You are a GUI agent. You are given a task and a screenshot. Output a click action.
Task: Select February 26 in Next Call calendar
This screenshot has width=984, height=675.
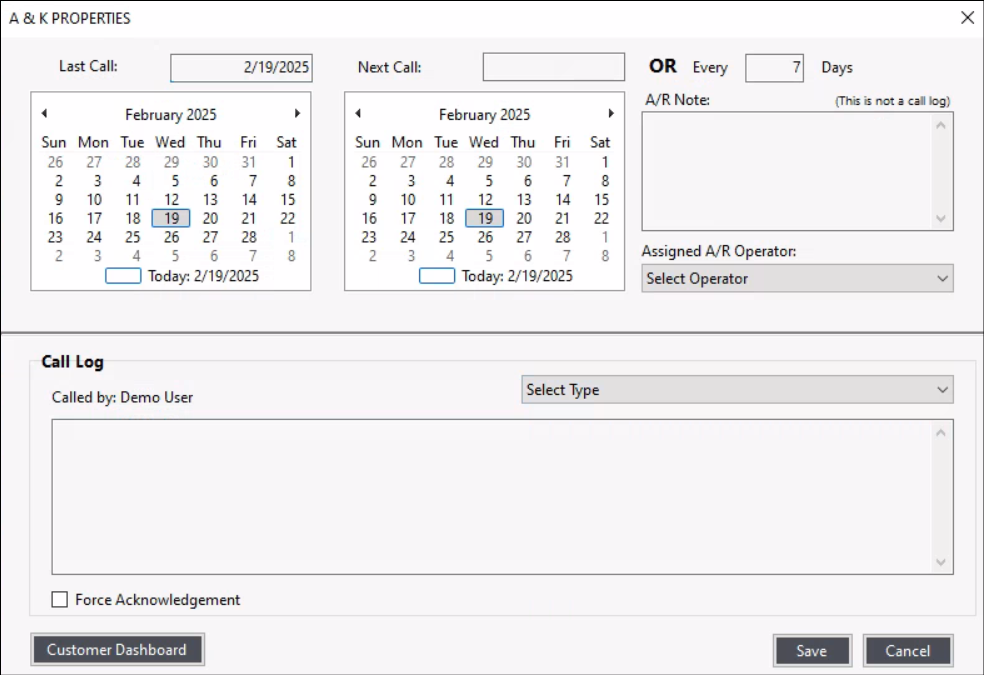click(x=485, y=238)
